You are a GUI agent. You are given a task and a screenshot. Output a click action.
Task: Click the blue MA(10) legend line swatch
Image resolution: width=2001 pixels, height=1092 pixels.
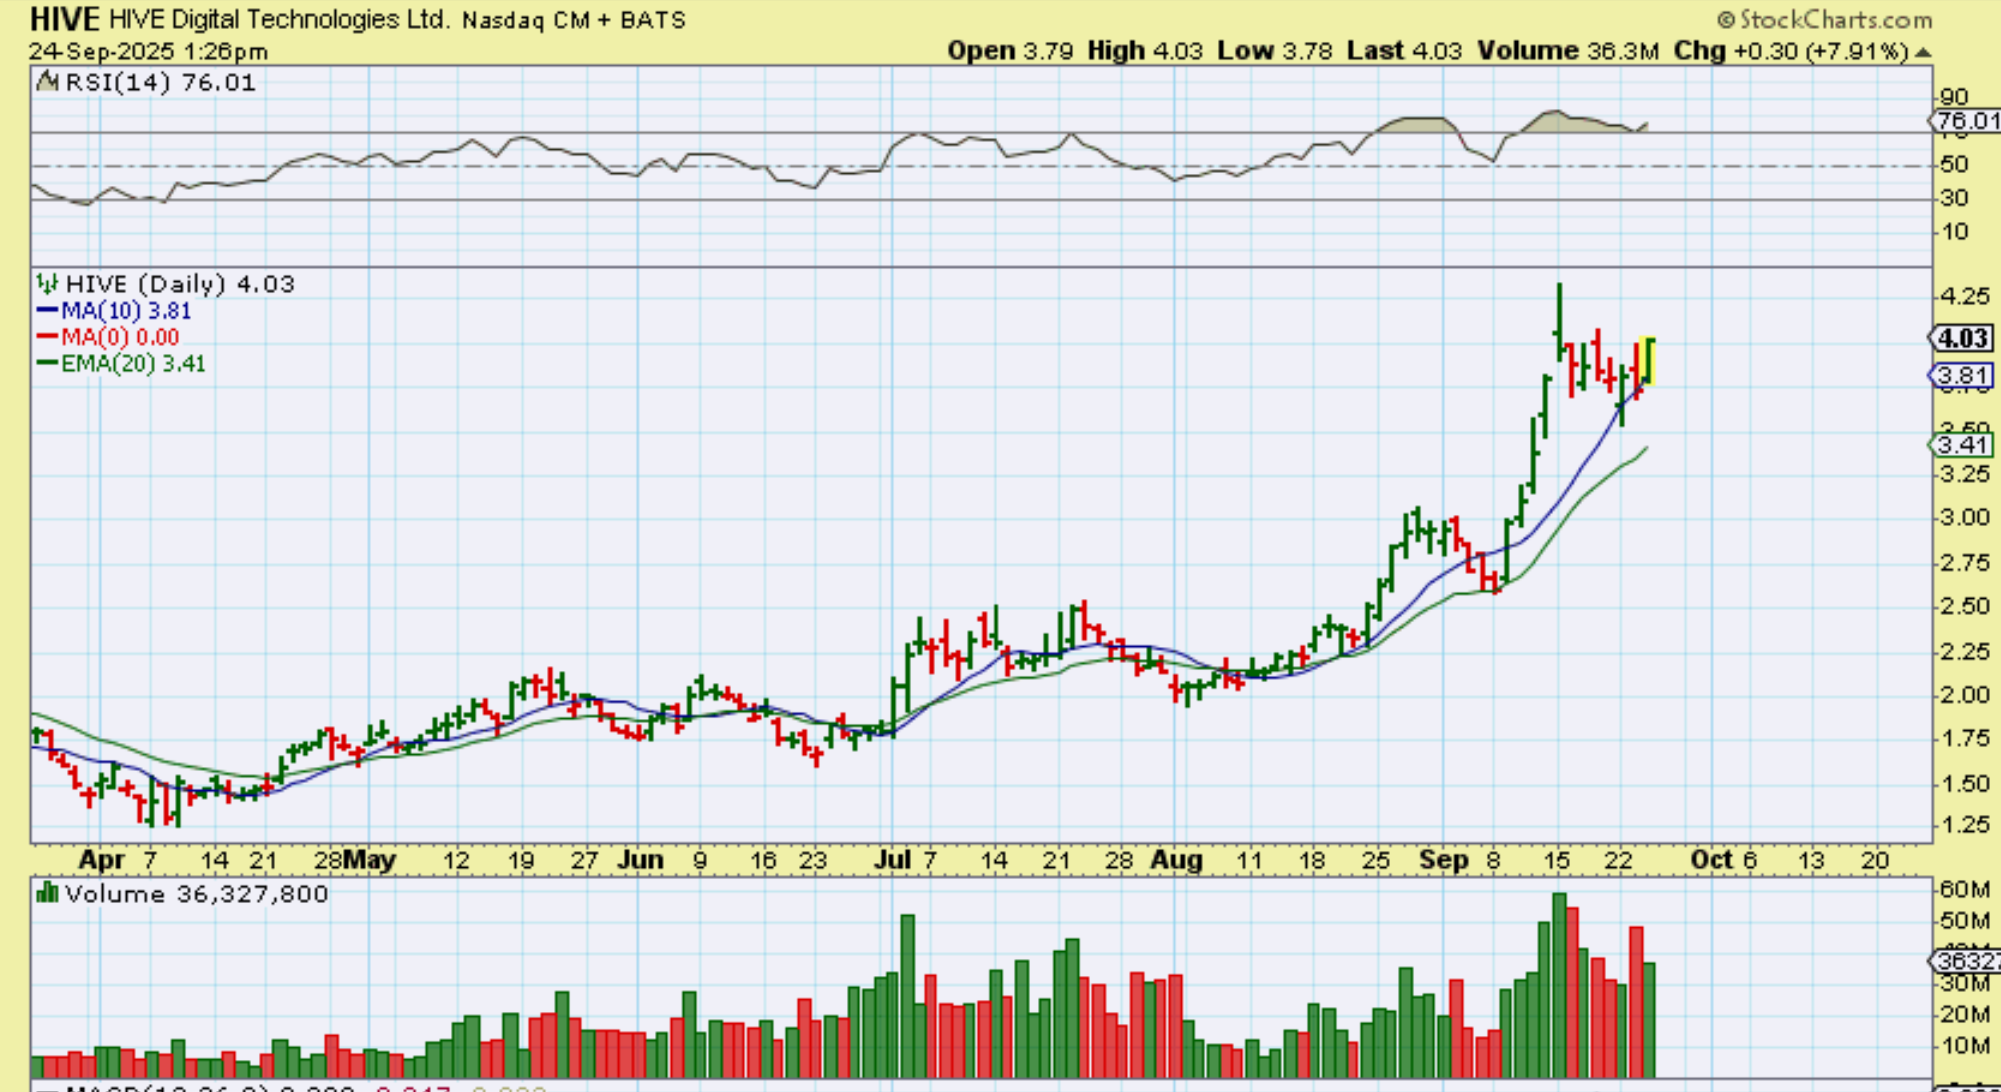point(47,311)
